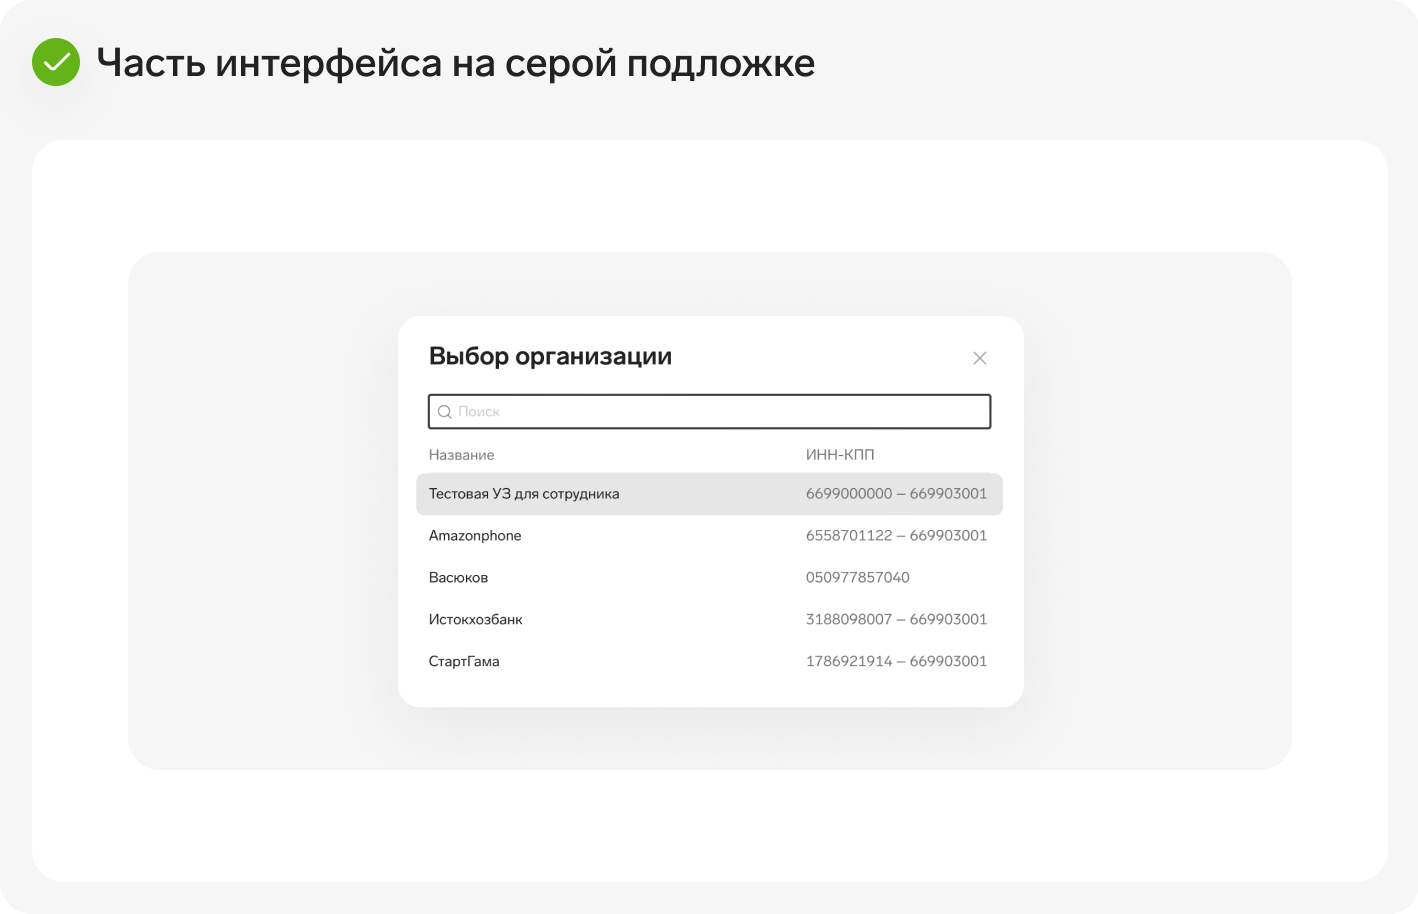Click the green checkmark icon near heading

click(x=56, y=62)
